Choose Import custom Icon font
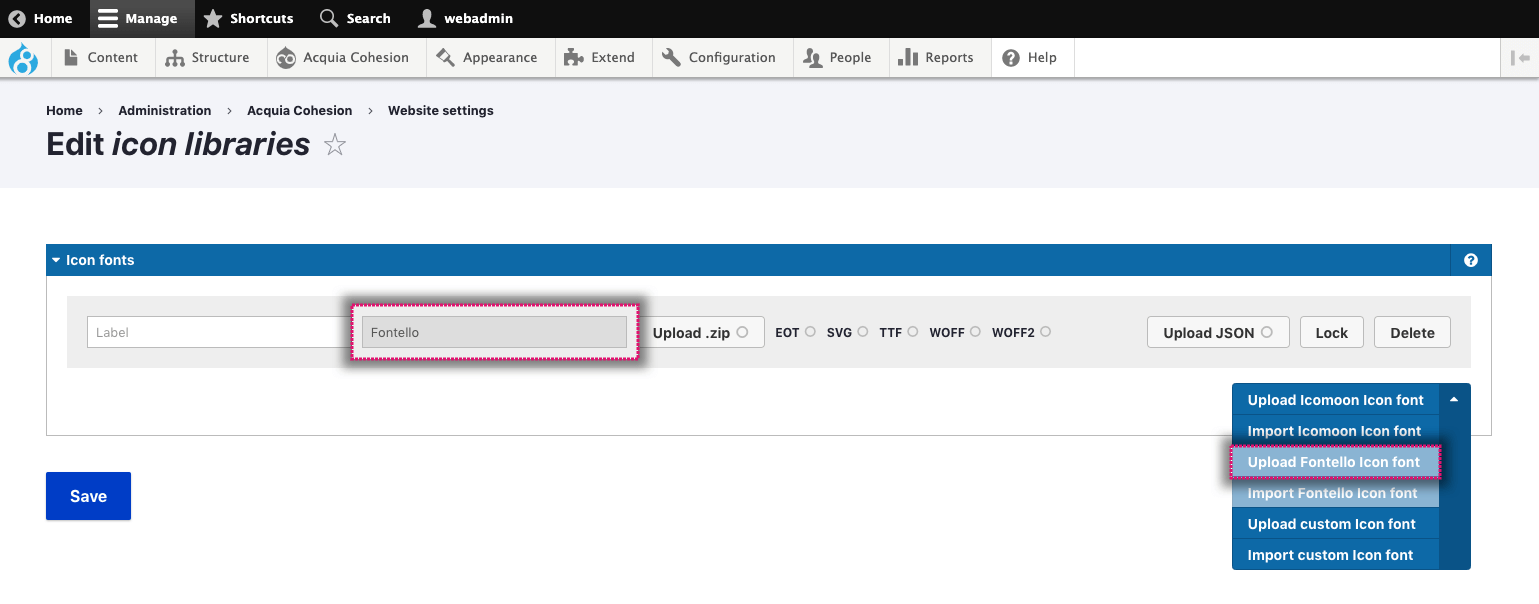Screen dimensions: 1539x604 1335,555
